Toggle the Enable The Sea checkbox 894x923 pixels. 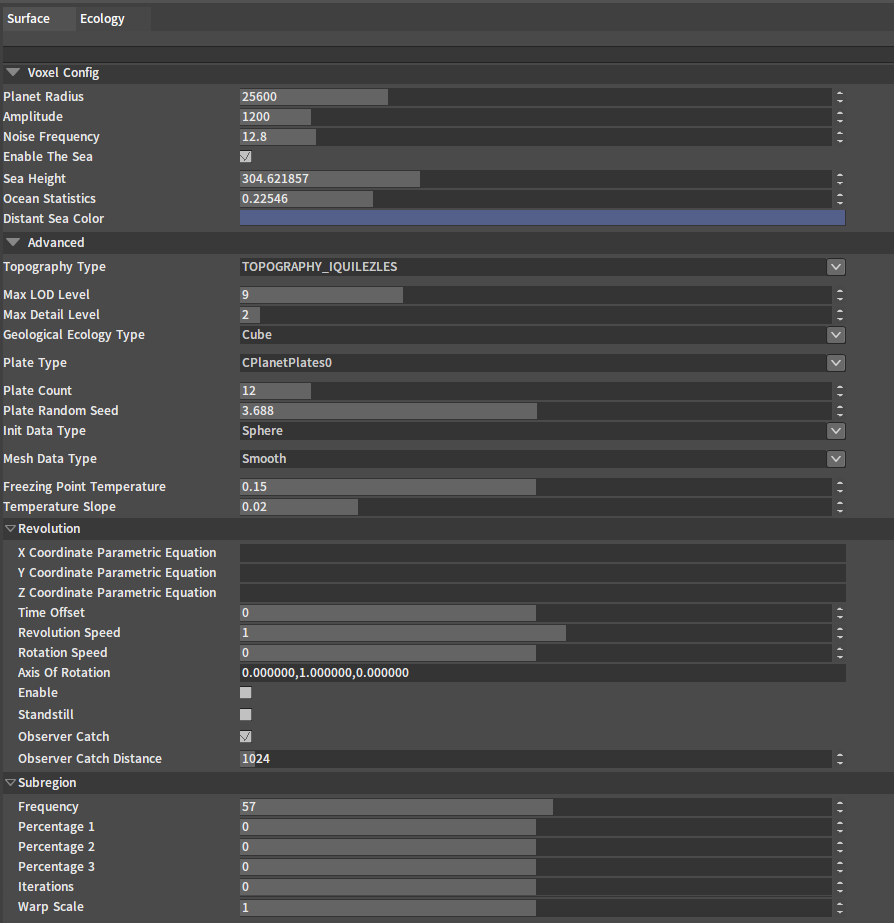click(x=246, y=157)
